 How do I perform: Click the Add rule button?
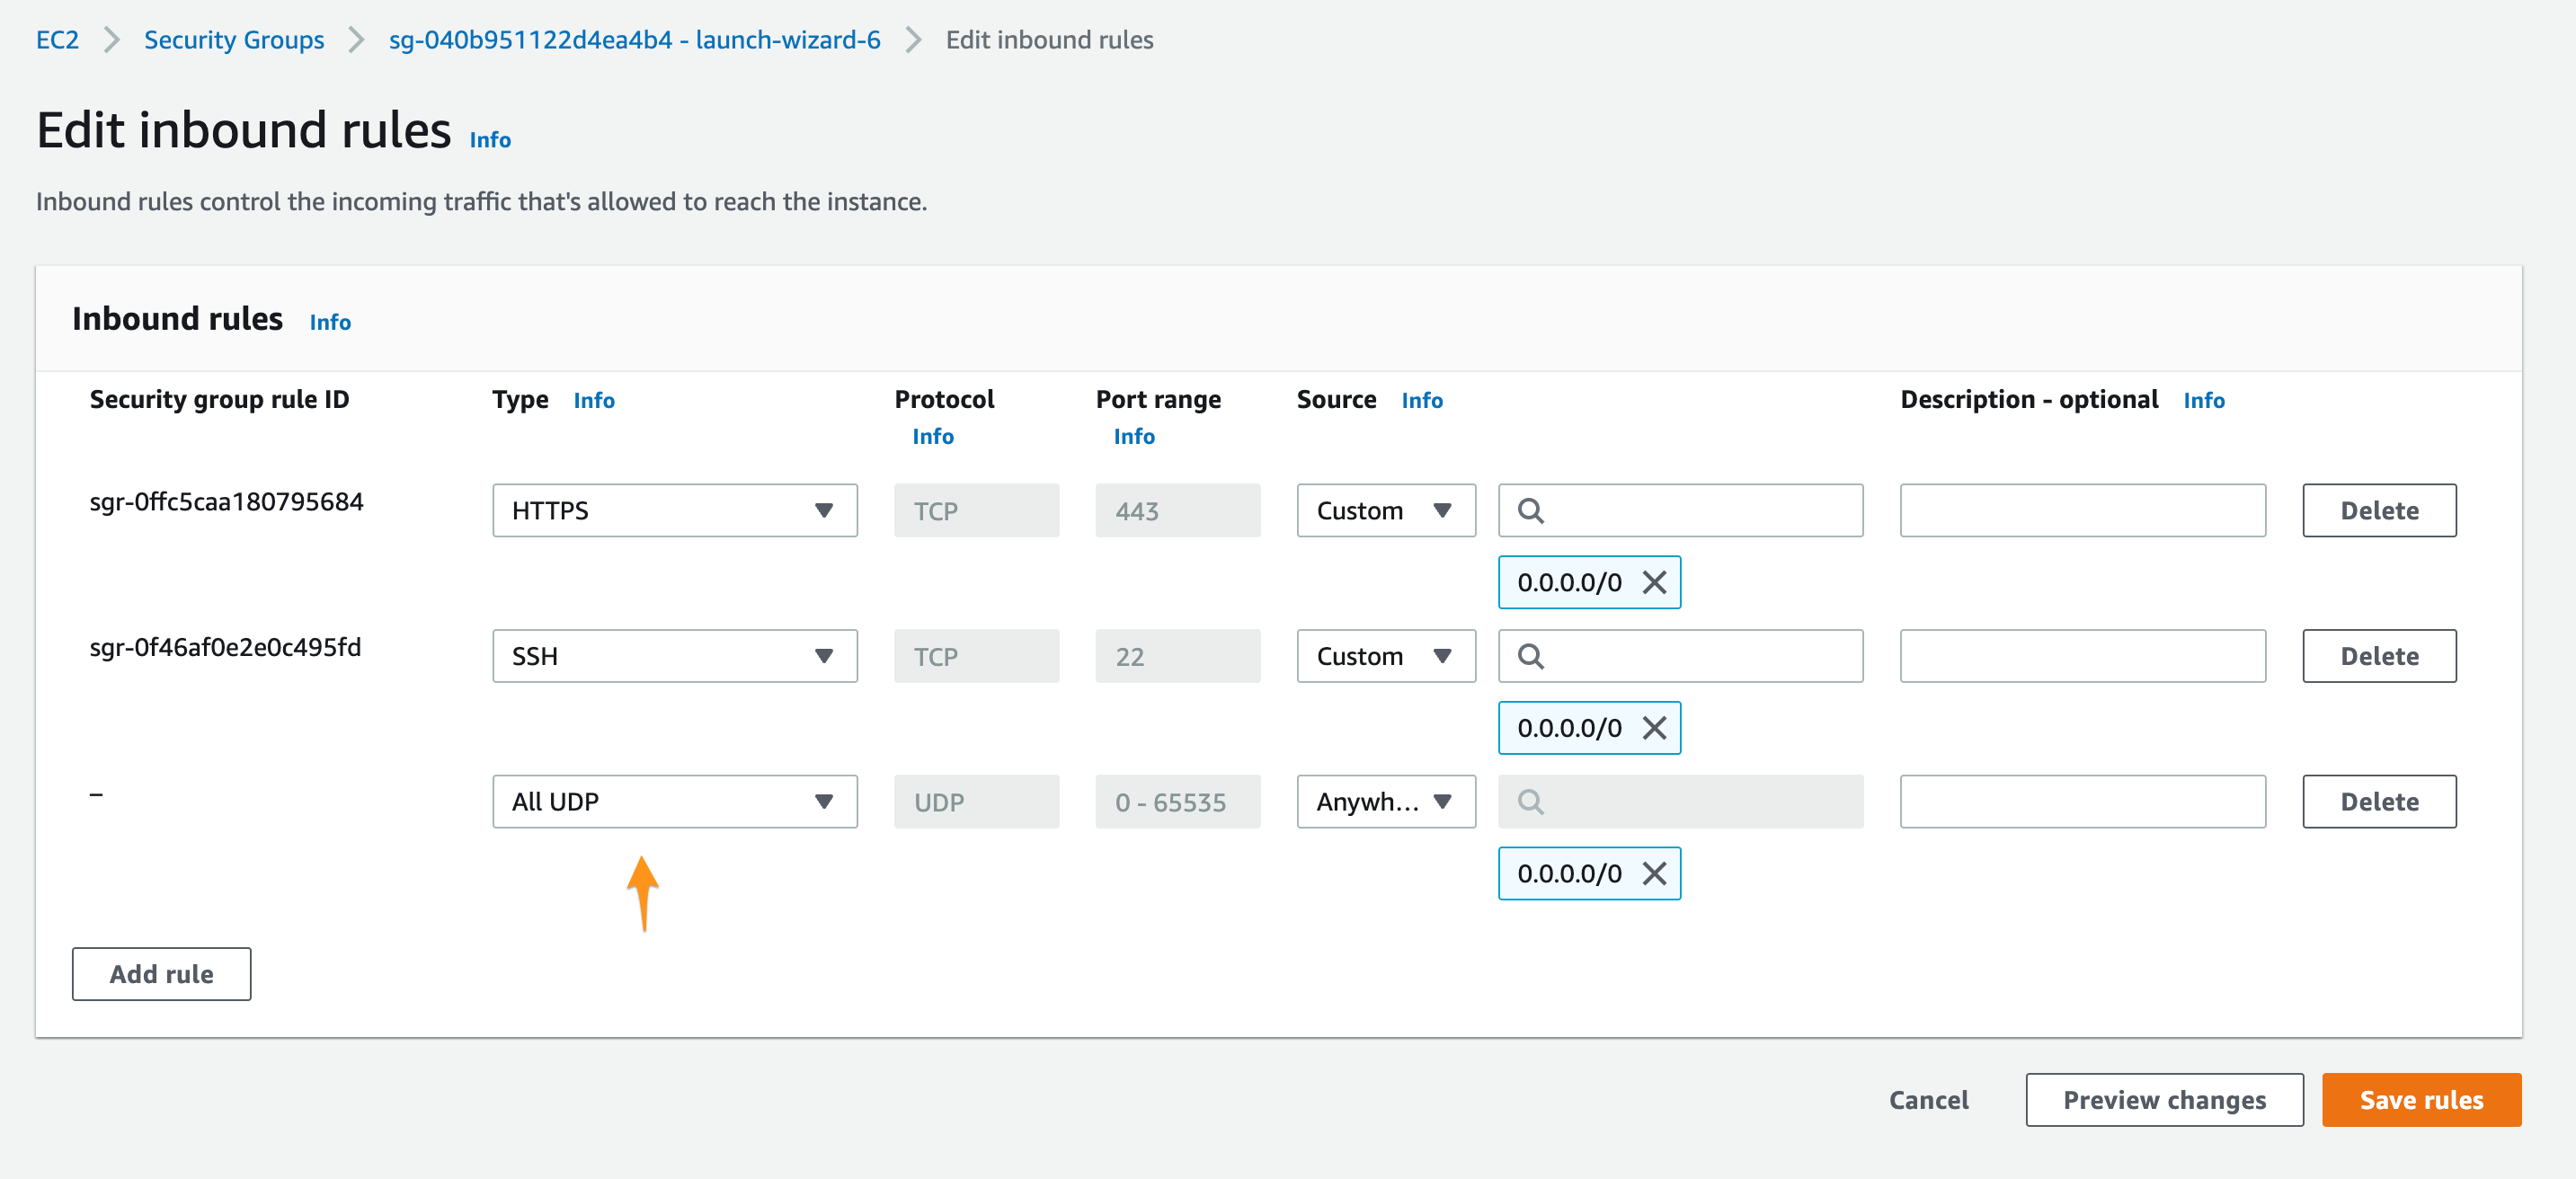click(x=161, y=973)
